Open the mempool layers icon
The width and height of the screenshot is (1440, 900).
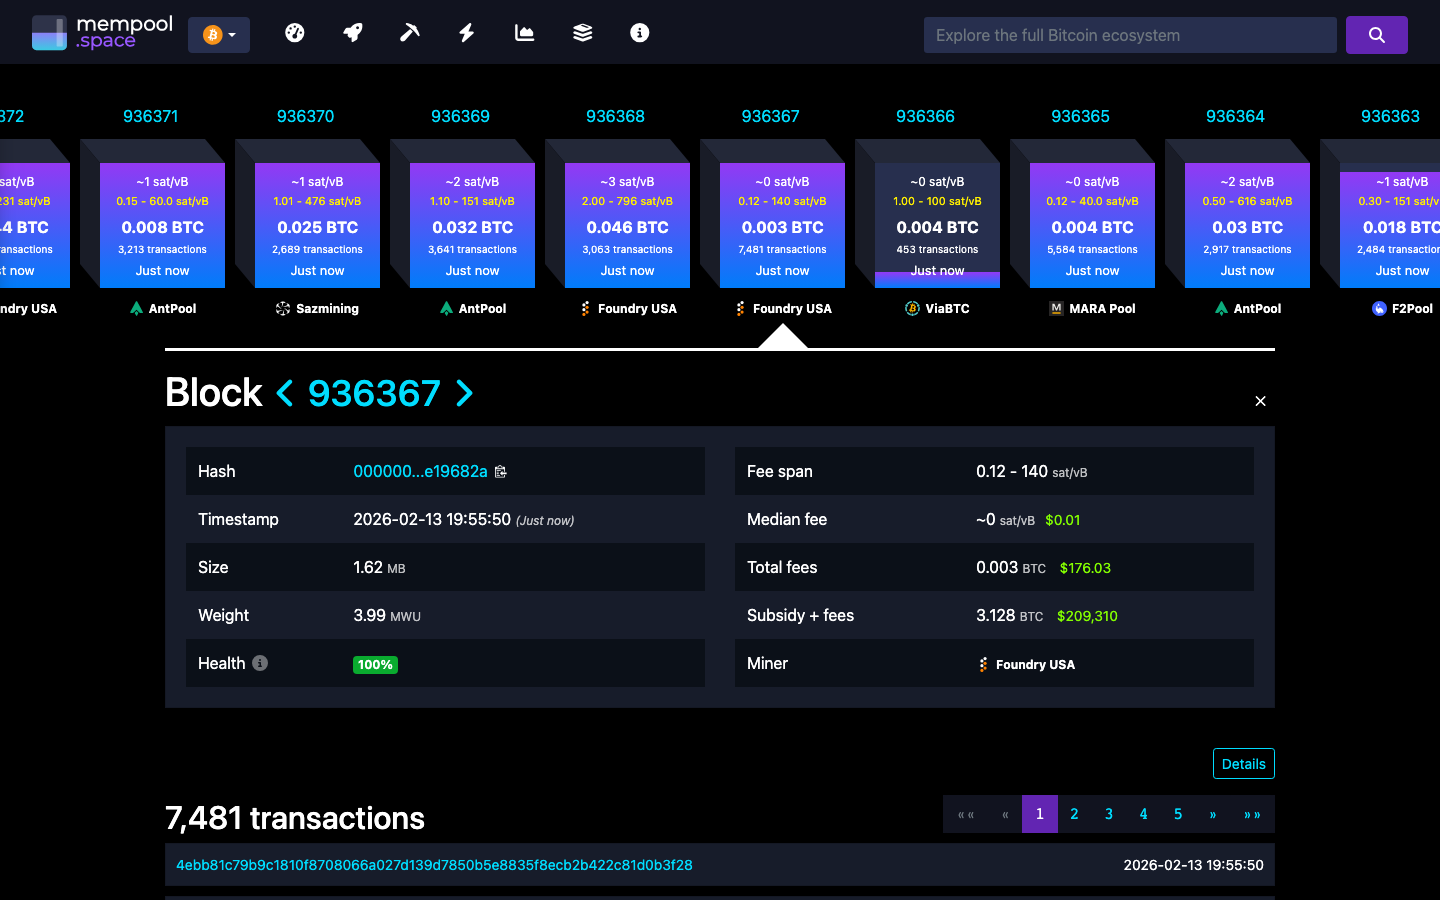pyautogui.click(x=582, y=32)
